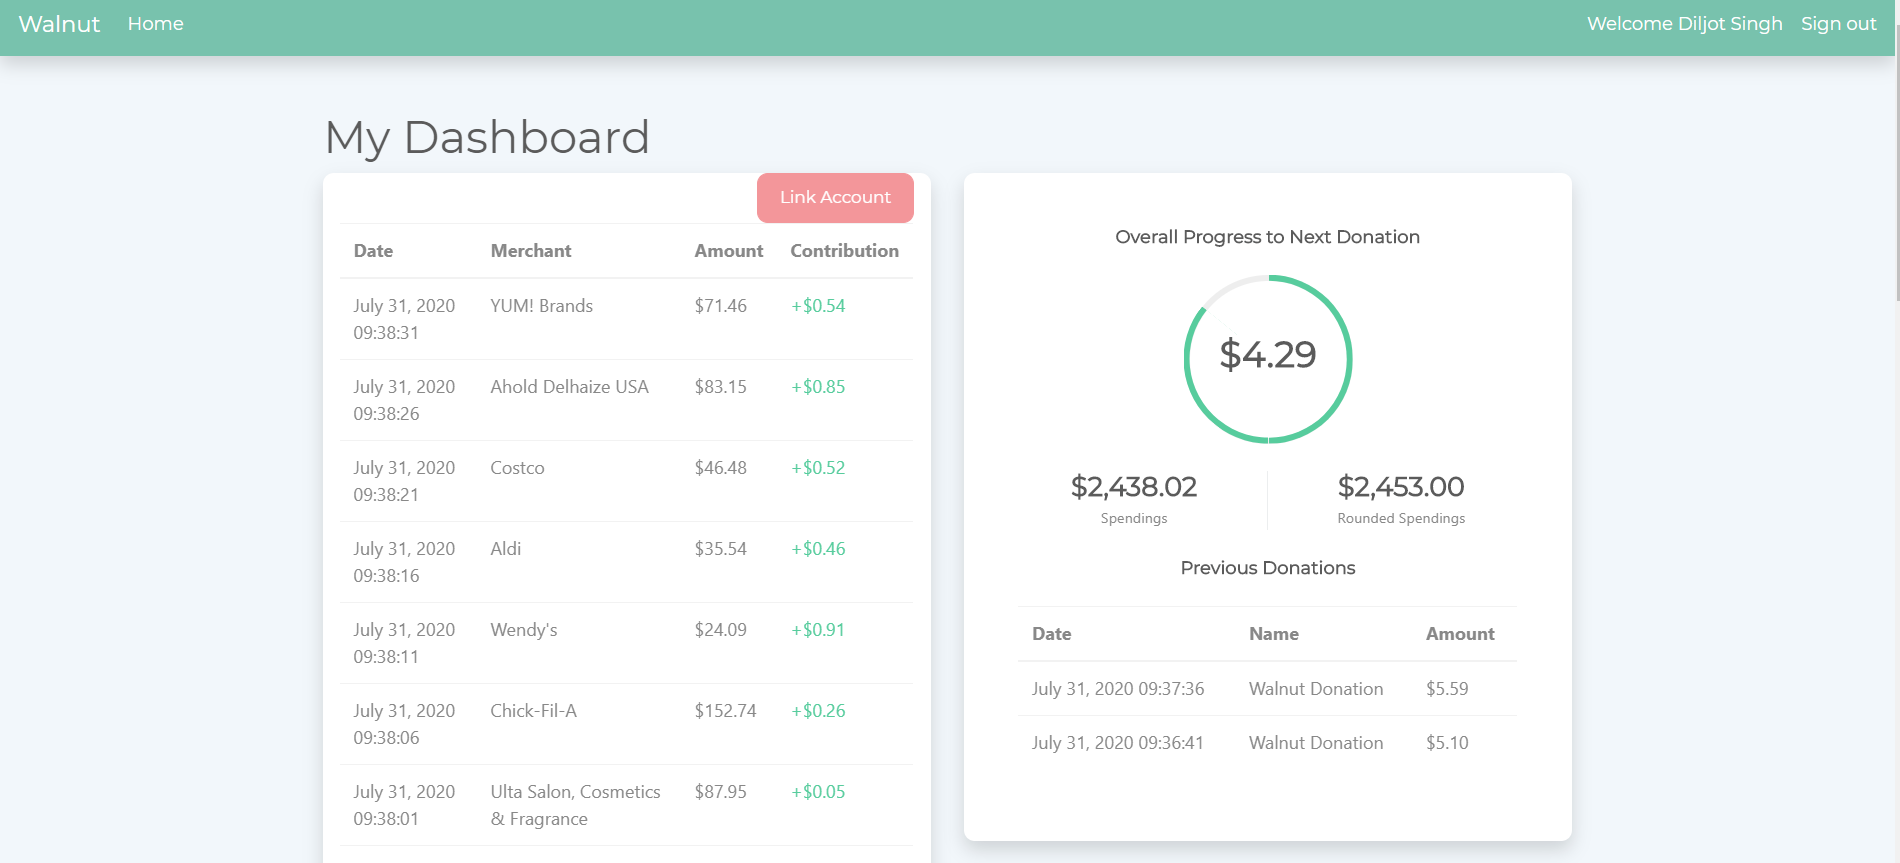Select the Wendy's merchant cell
This screenshot has width=1900, height=863.
[523, 630]
